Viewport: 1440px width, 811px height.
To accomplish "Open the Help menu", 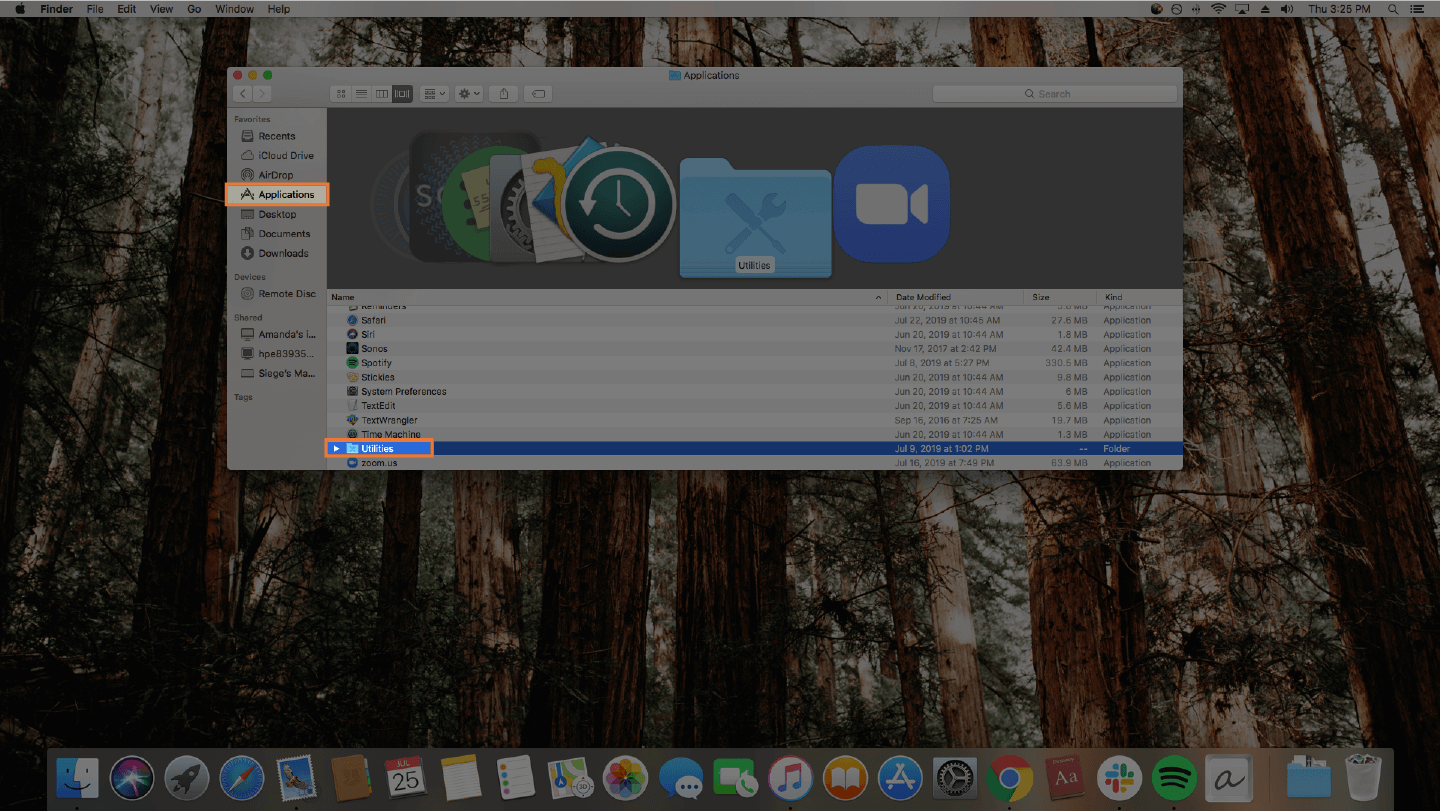I will 279,9.
